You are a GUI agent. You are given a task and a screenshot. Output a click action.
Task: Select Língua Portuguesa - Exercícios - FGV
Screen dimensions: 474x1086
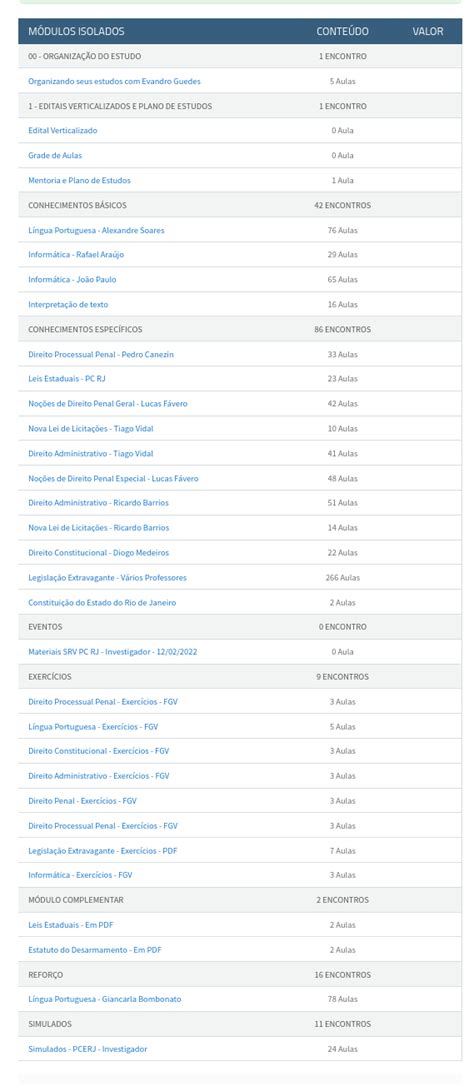(x=93, y=727)
